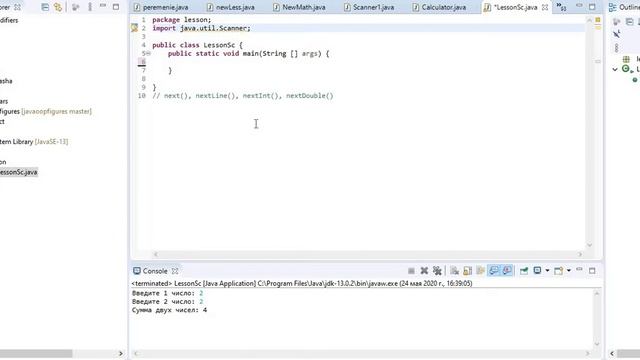This screenshot has height=360, width=640.
Task: Click the import java.util.Scanner line
Action: (x=201, y=28)
